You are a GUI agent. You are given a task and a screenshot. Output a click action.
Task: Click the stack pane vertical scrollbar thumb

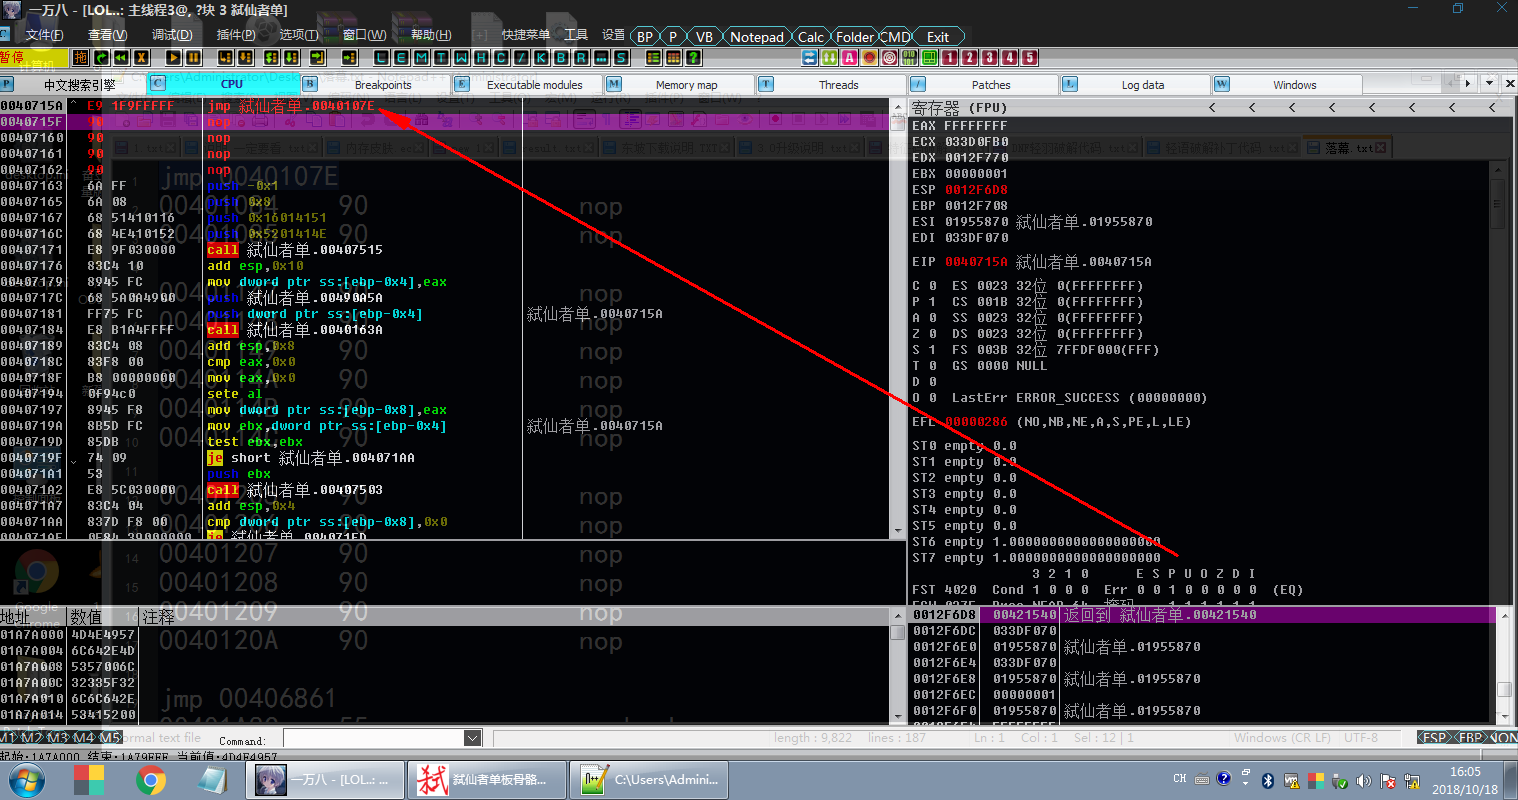1504,690
